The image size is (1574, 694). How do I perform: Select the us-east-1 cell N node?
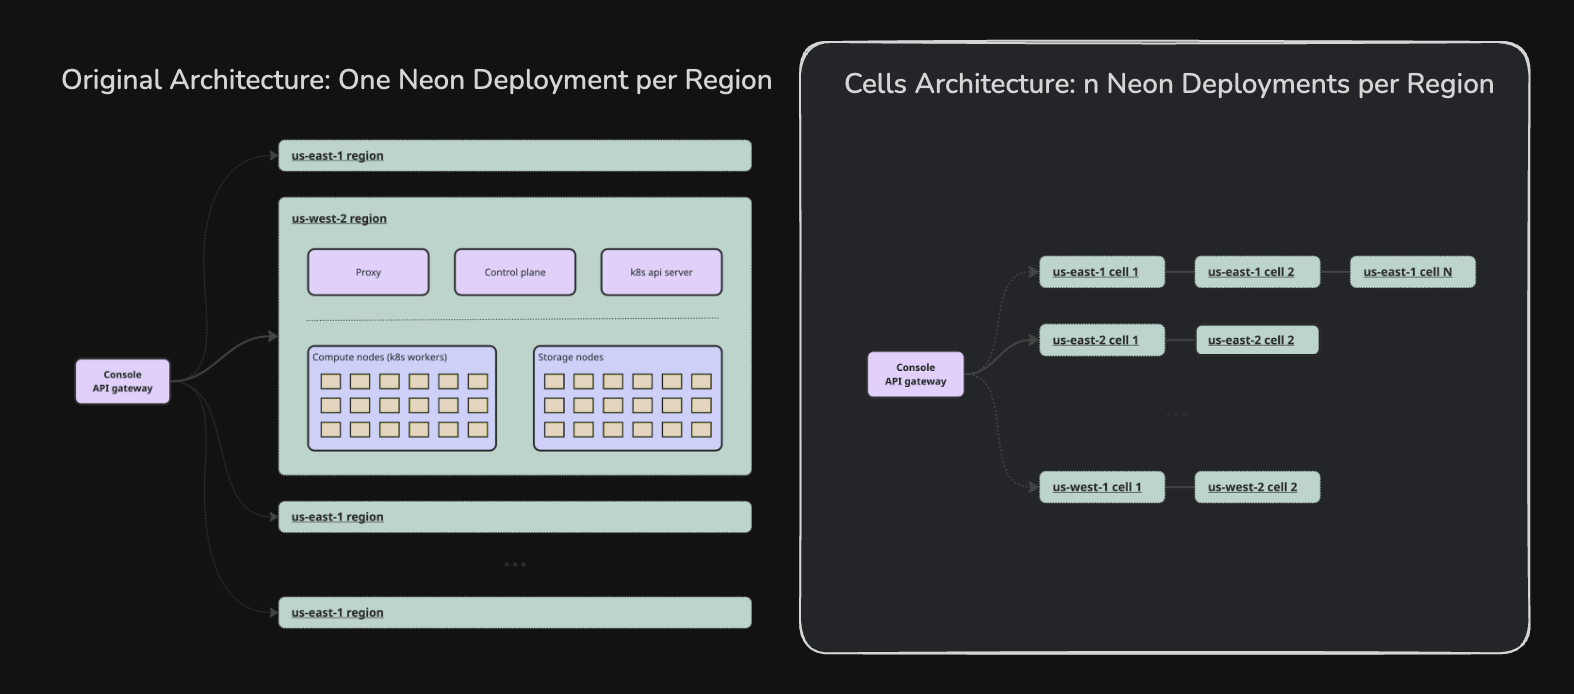pos(1412,272)
